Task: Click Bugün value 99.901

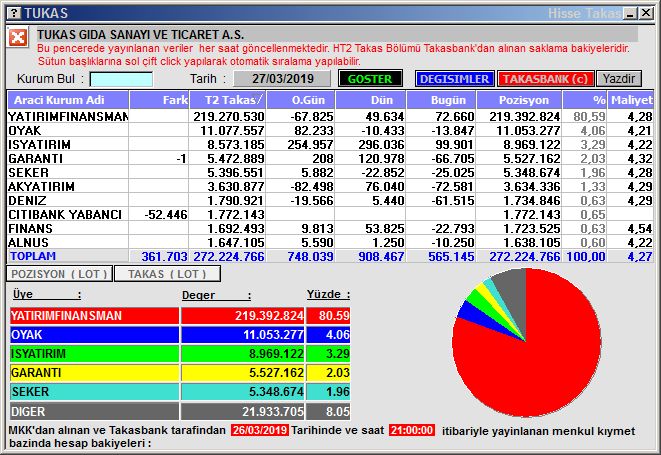Action: (454, 145)
